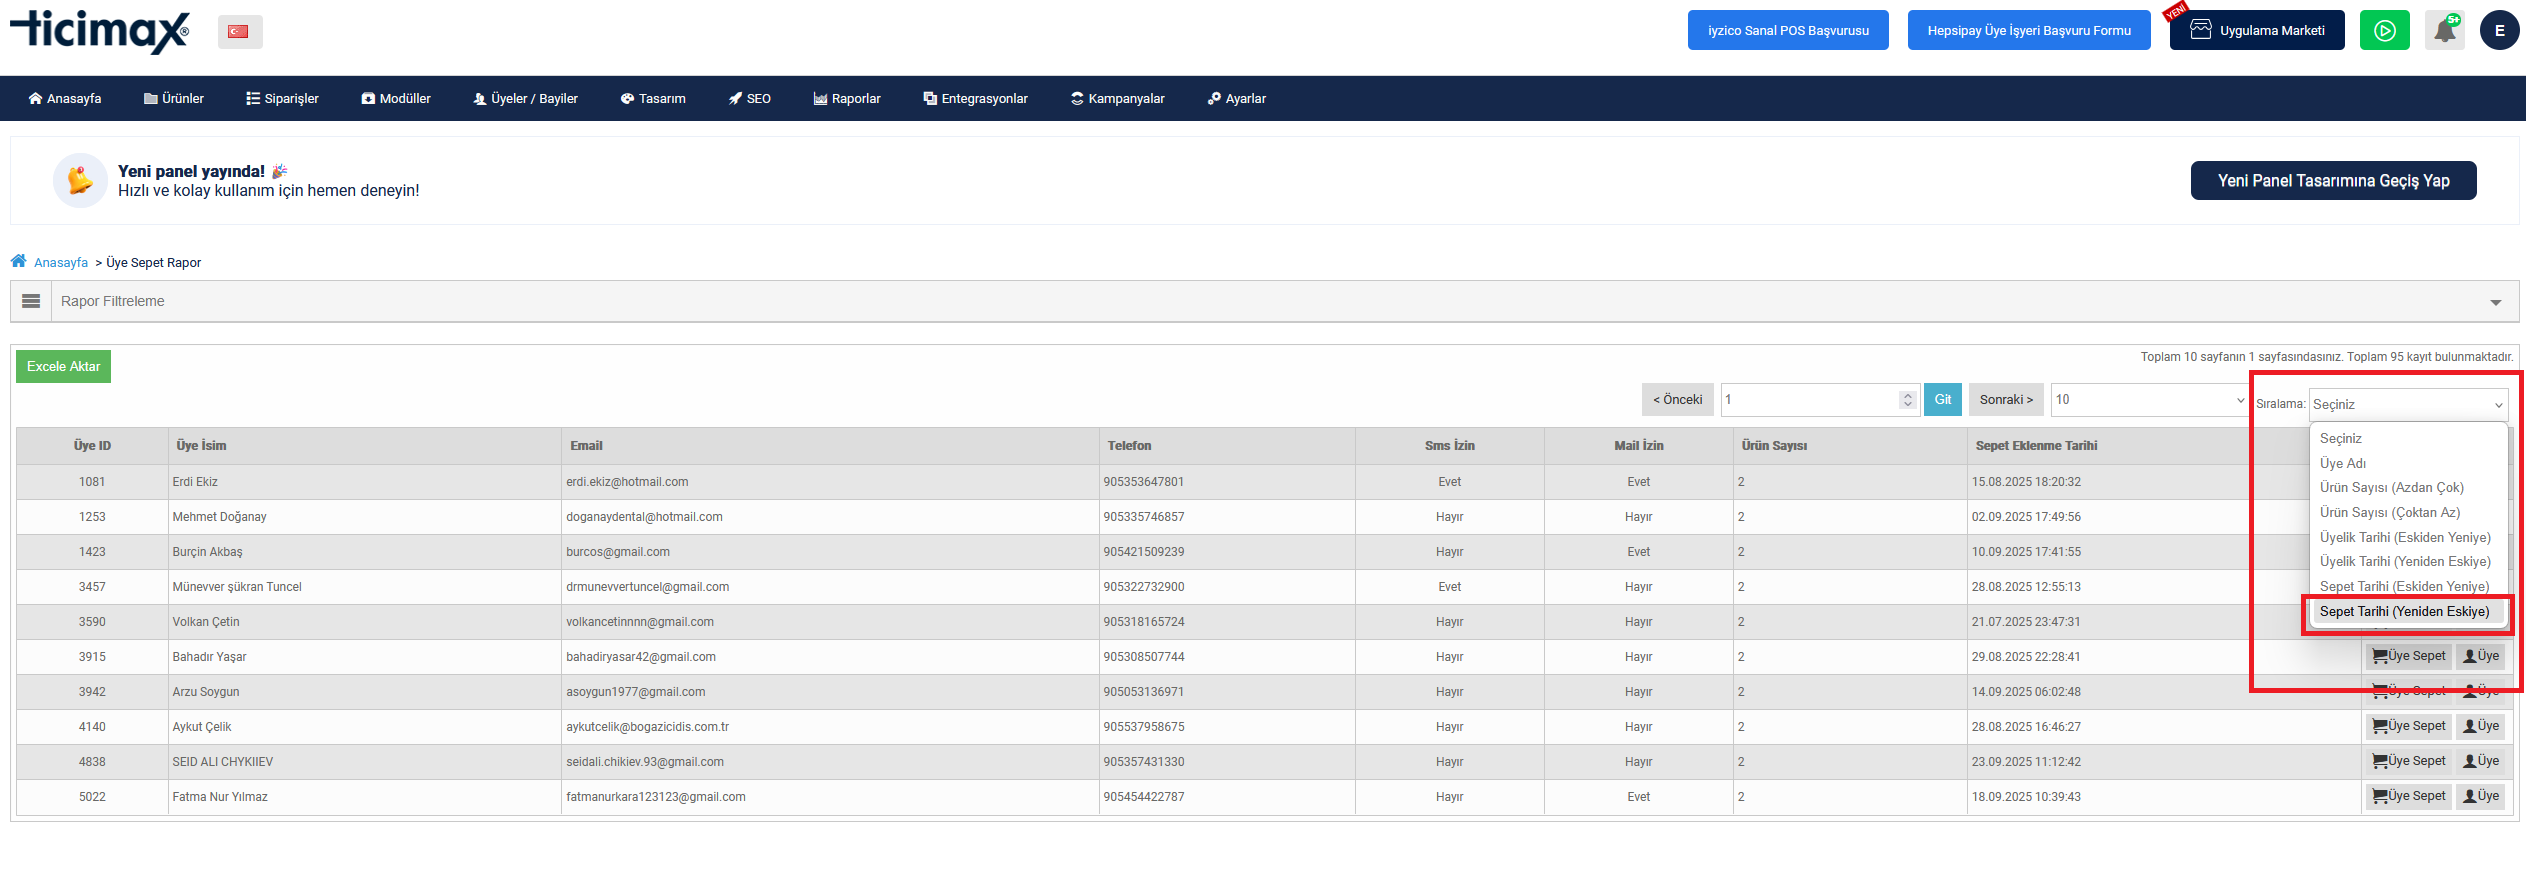Open the Kampanyalar menu
Screen dimensions: 2526x872
click(1117, 99)
